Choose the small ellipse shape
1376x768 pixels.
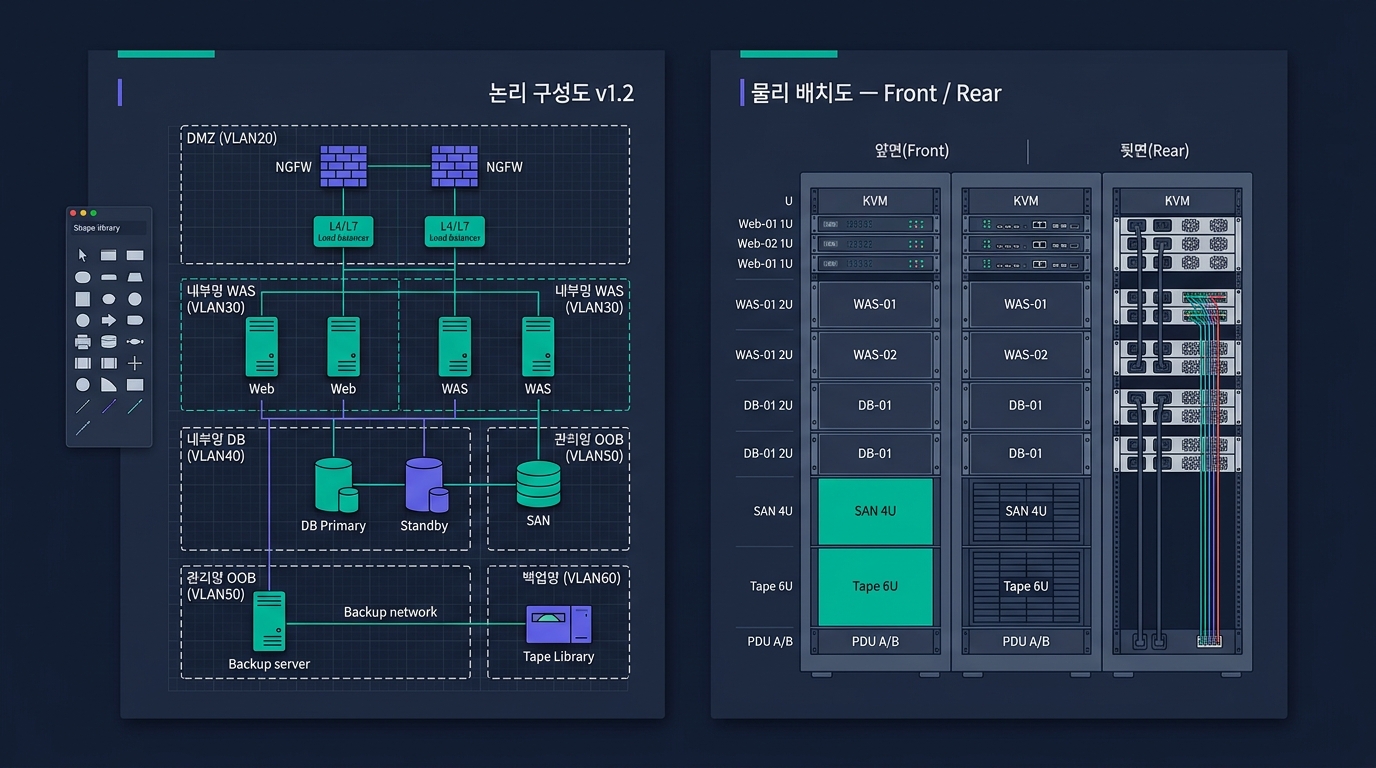(x=109, y=299)
